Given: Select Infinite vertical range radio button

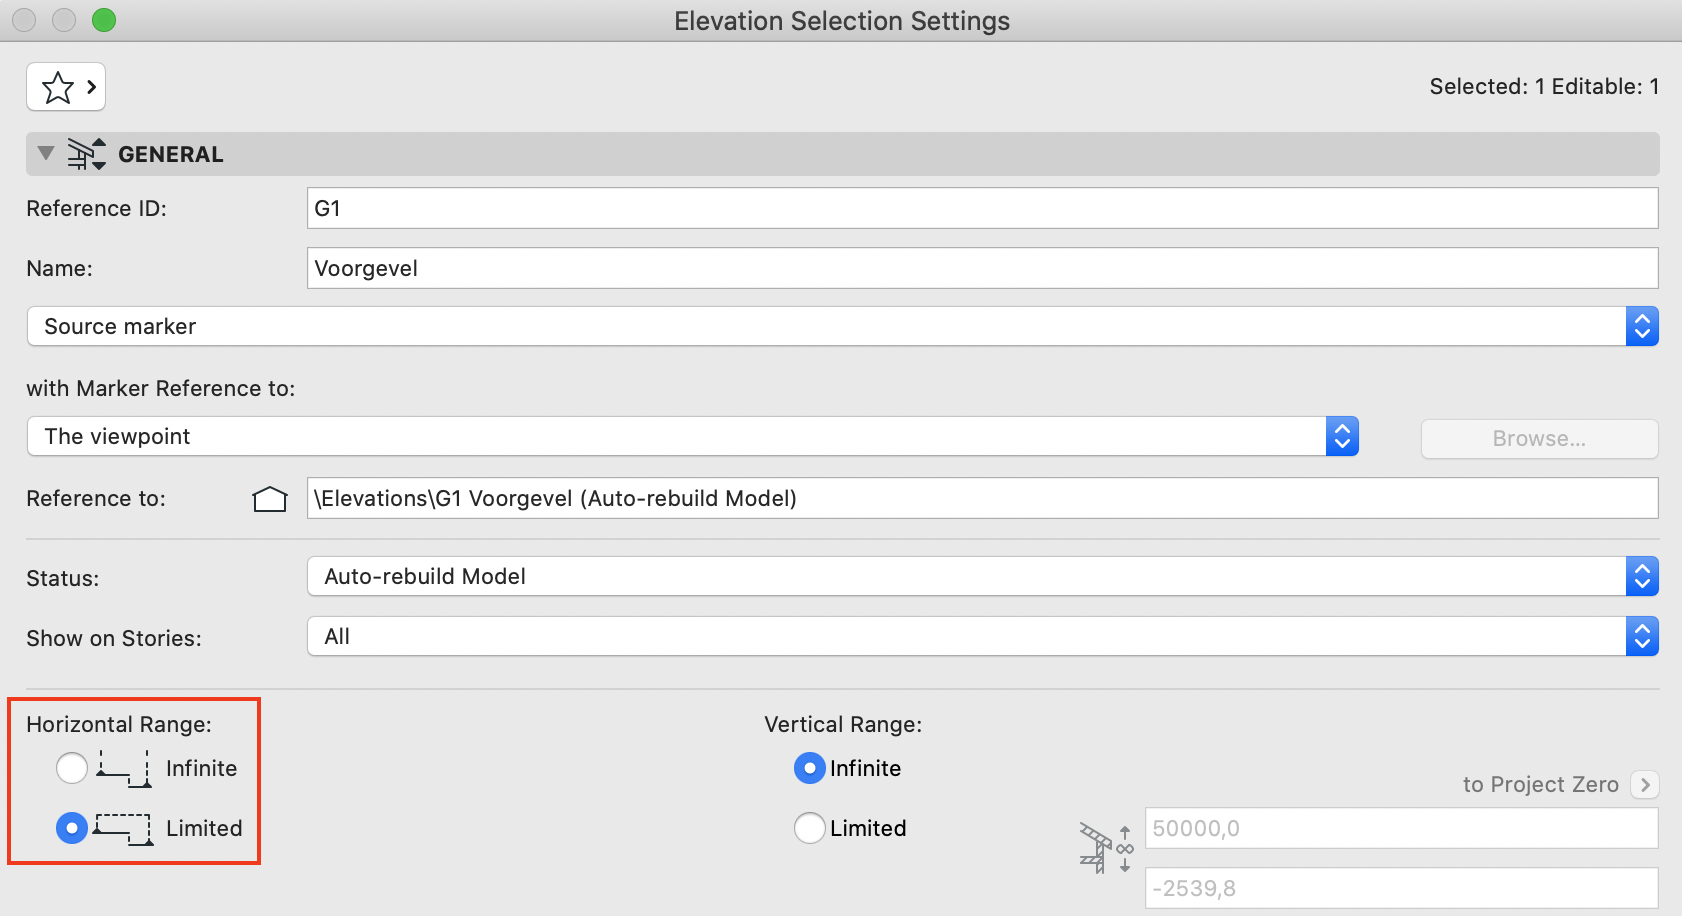Looking at the screenshot, I should [810, 768].
